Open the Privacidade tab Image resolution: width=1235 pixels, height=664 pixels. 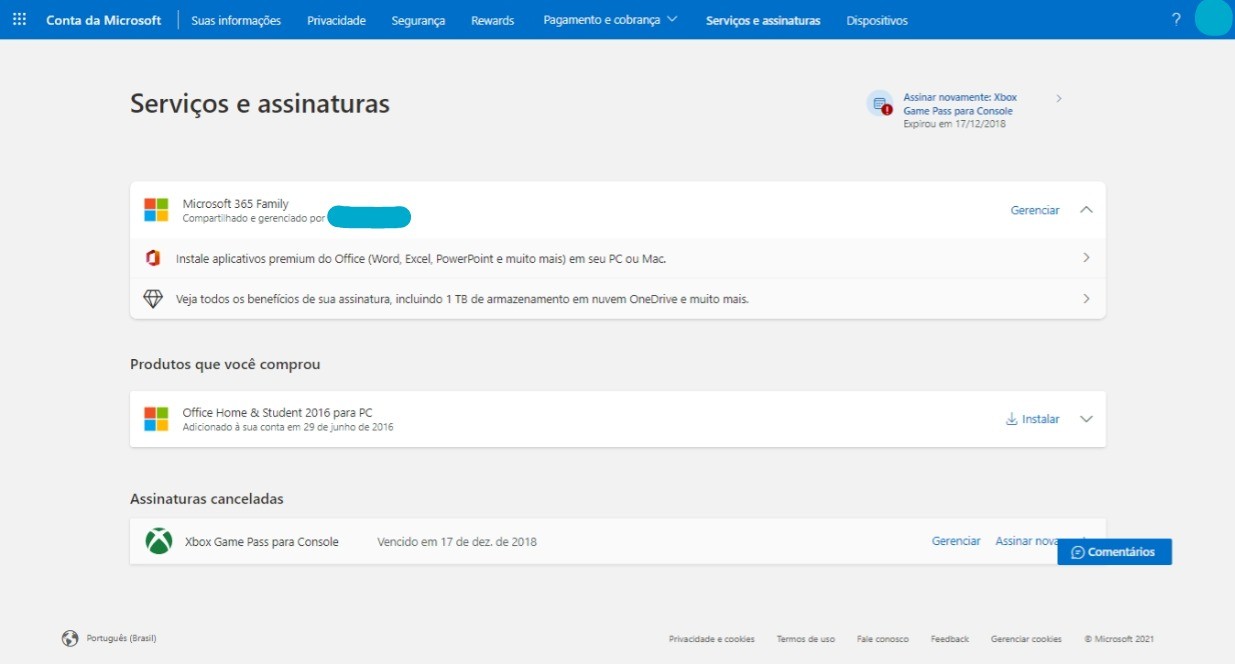pos(337,20)
